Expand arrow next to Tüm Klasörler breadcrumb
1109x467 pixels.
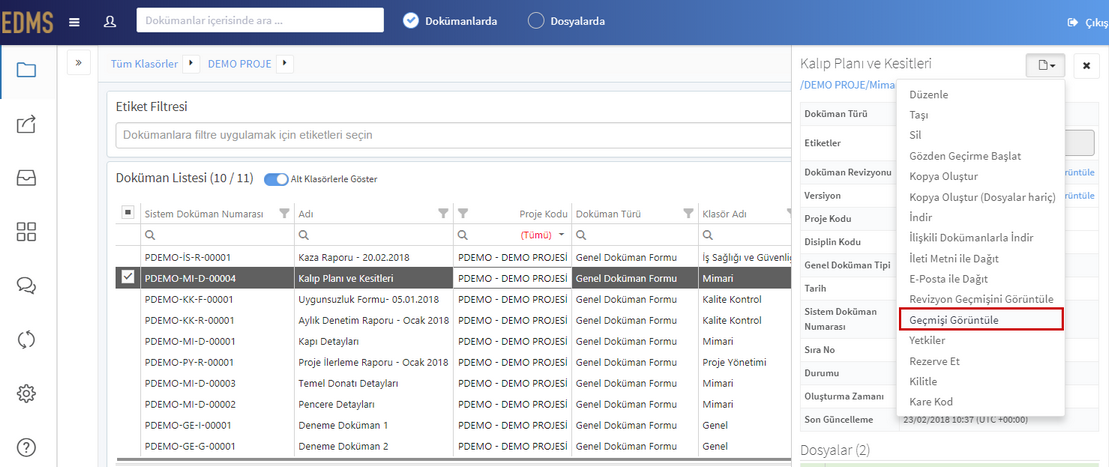coord(191,64)
